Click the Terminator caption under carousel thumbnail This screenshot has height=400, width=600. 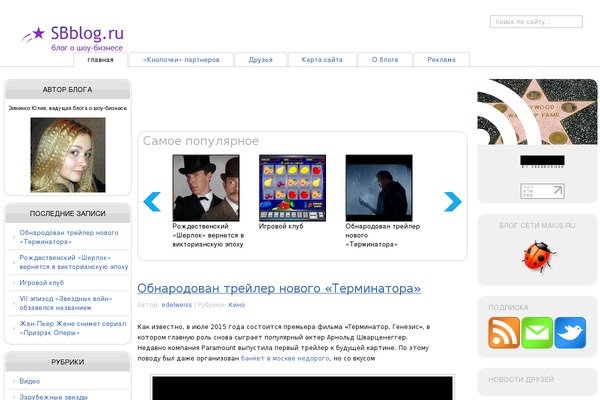point(383,235)
